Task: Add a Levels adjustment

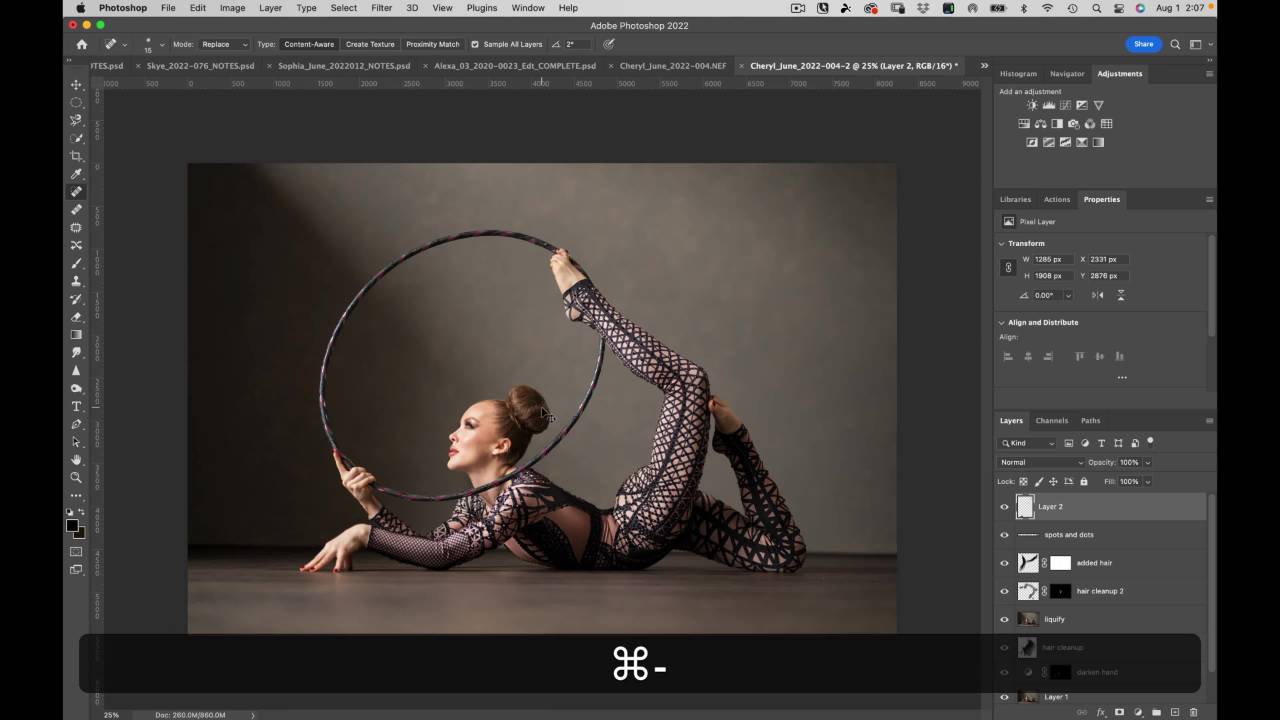Action: [1049, 105]
